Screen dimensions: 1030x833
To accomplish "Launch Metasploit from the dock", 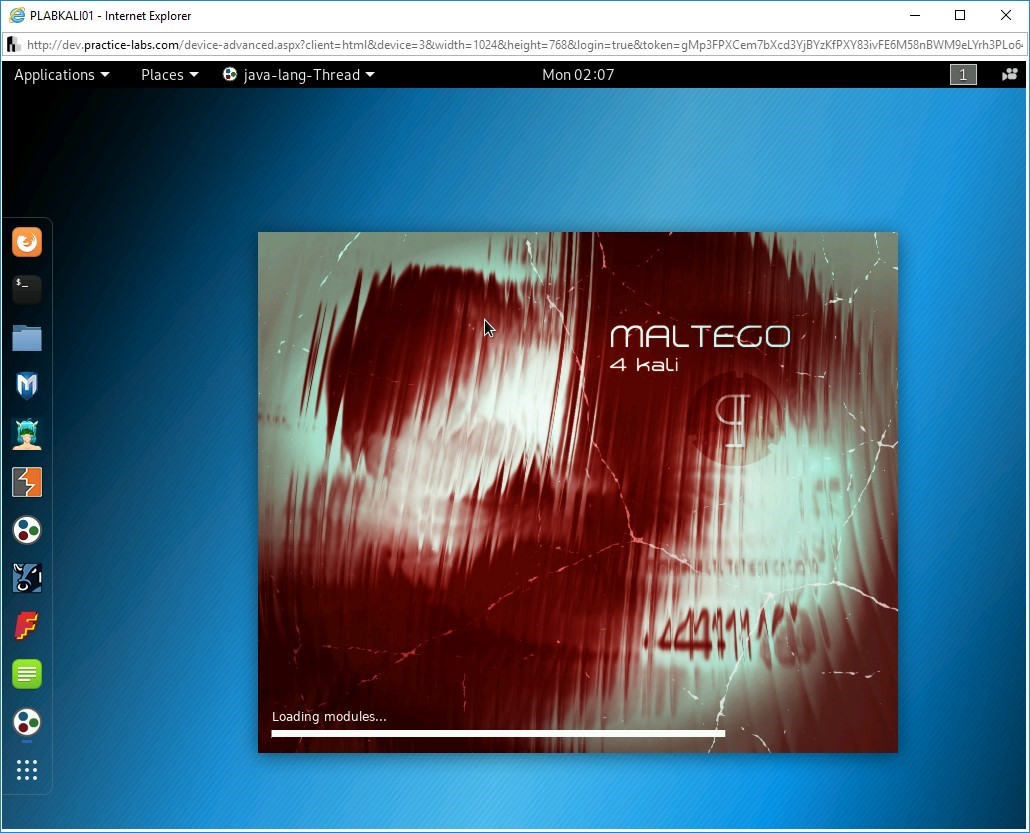I will coord(27,386).
